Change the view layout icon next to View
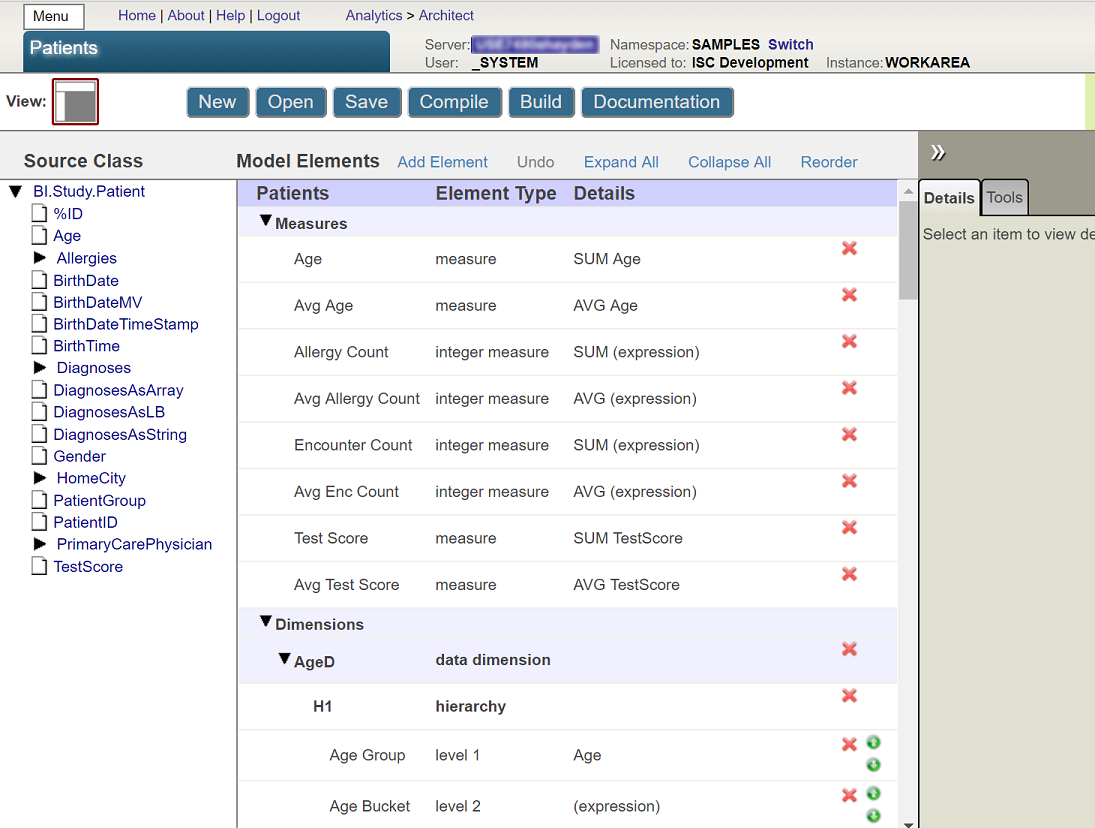Image resolution: width=1095 pixels, height=828 pixels. (75, 102)
